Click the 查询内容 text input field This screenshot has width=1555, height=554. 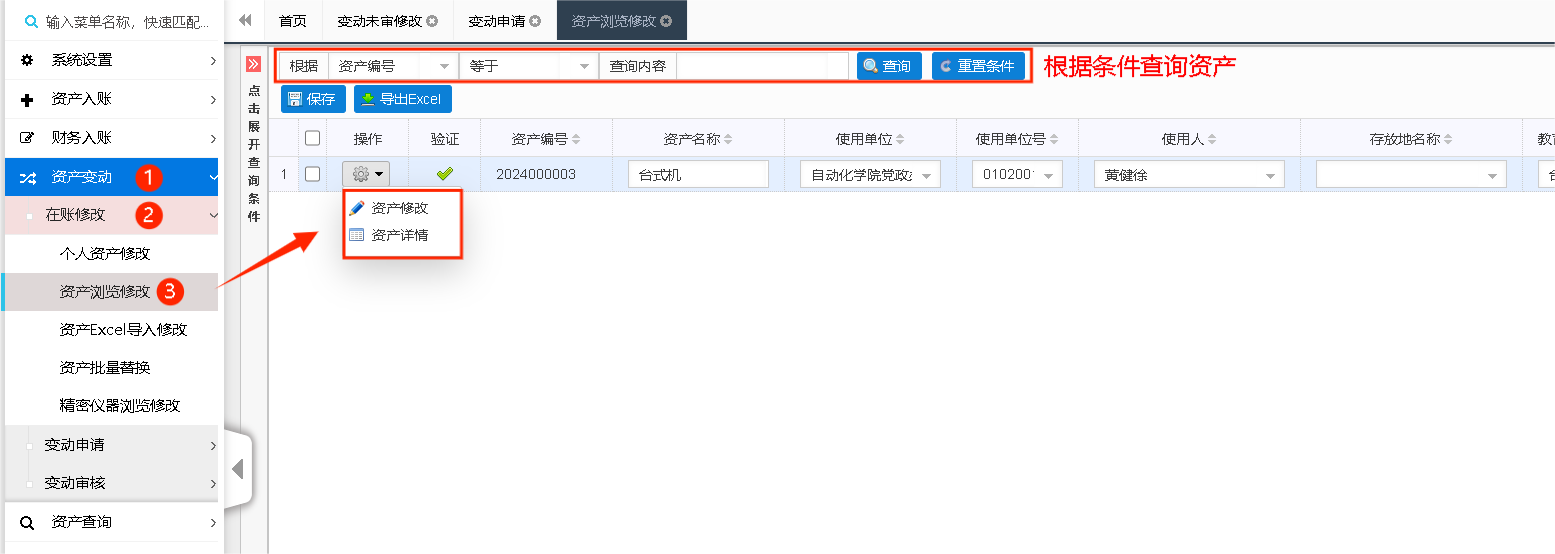tap(761, 66)
